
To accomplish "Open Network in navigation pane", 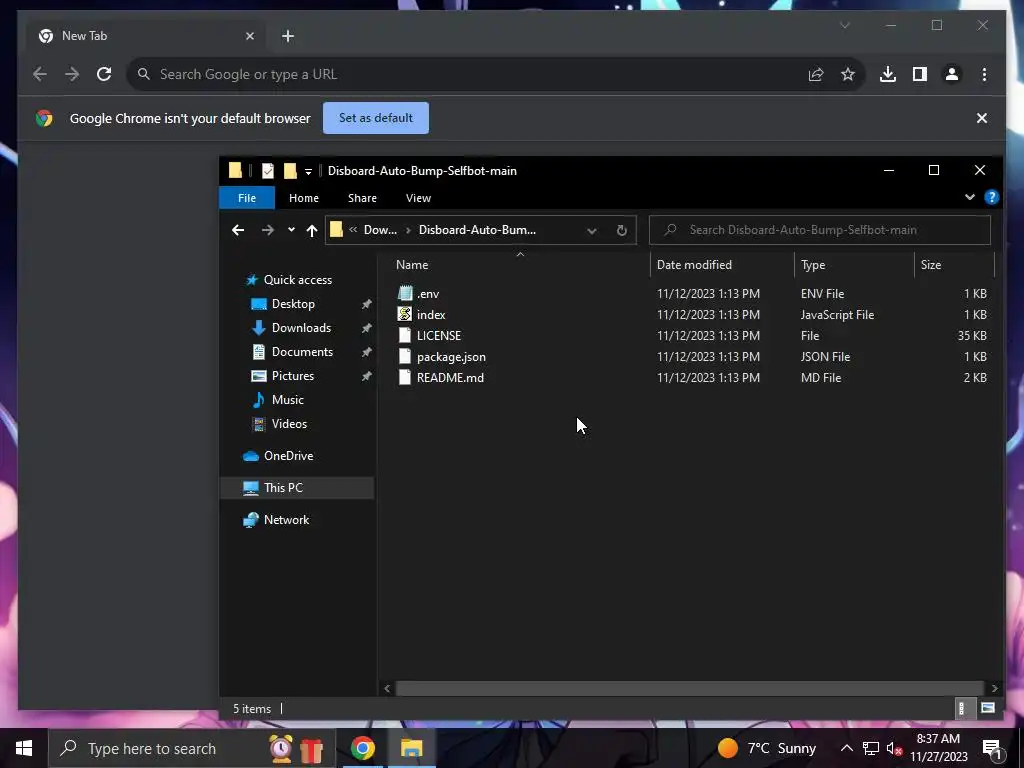I will pyautogui.click(x=286, y=520).
